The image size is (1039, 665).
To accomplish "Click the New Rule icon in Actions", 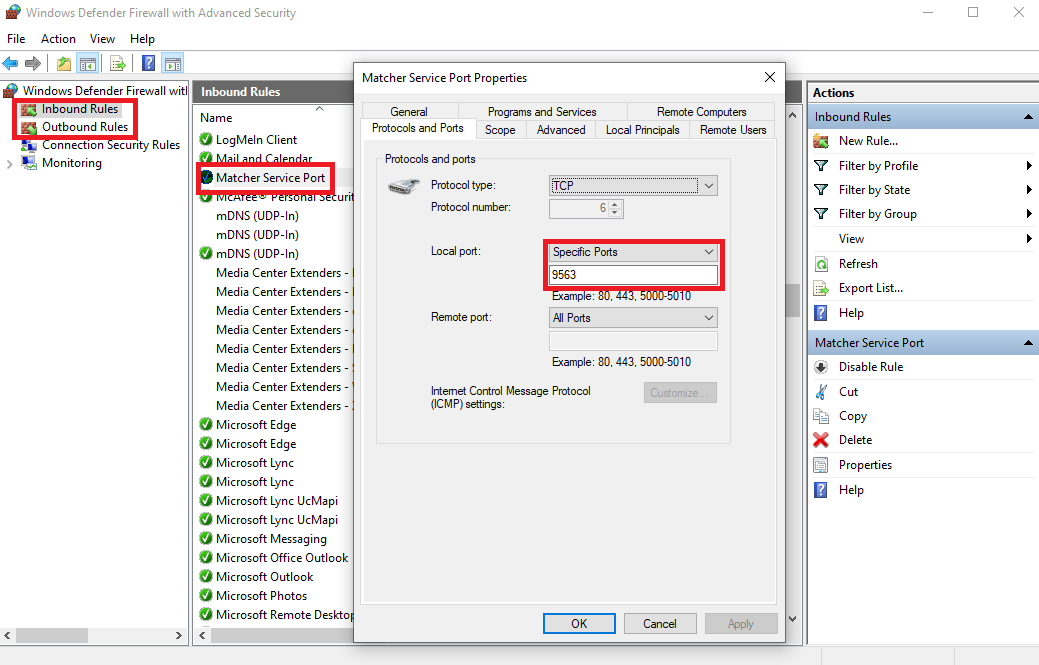I will (x=821, y=141).
